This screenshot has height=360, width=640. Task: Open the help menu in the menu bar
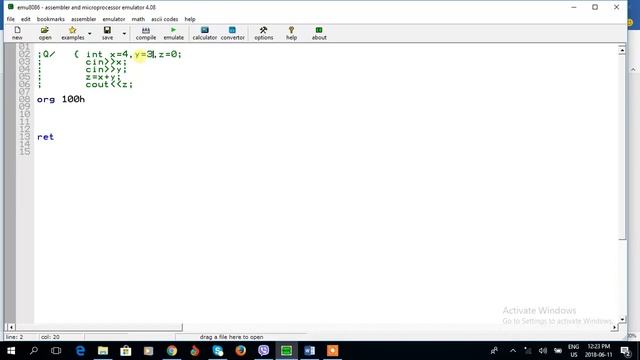(190, 19)
